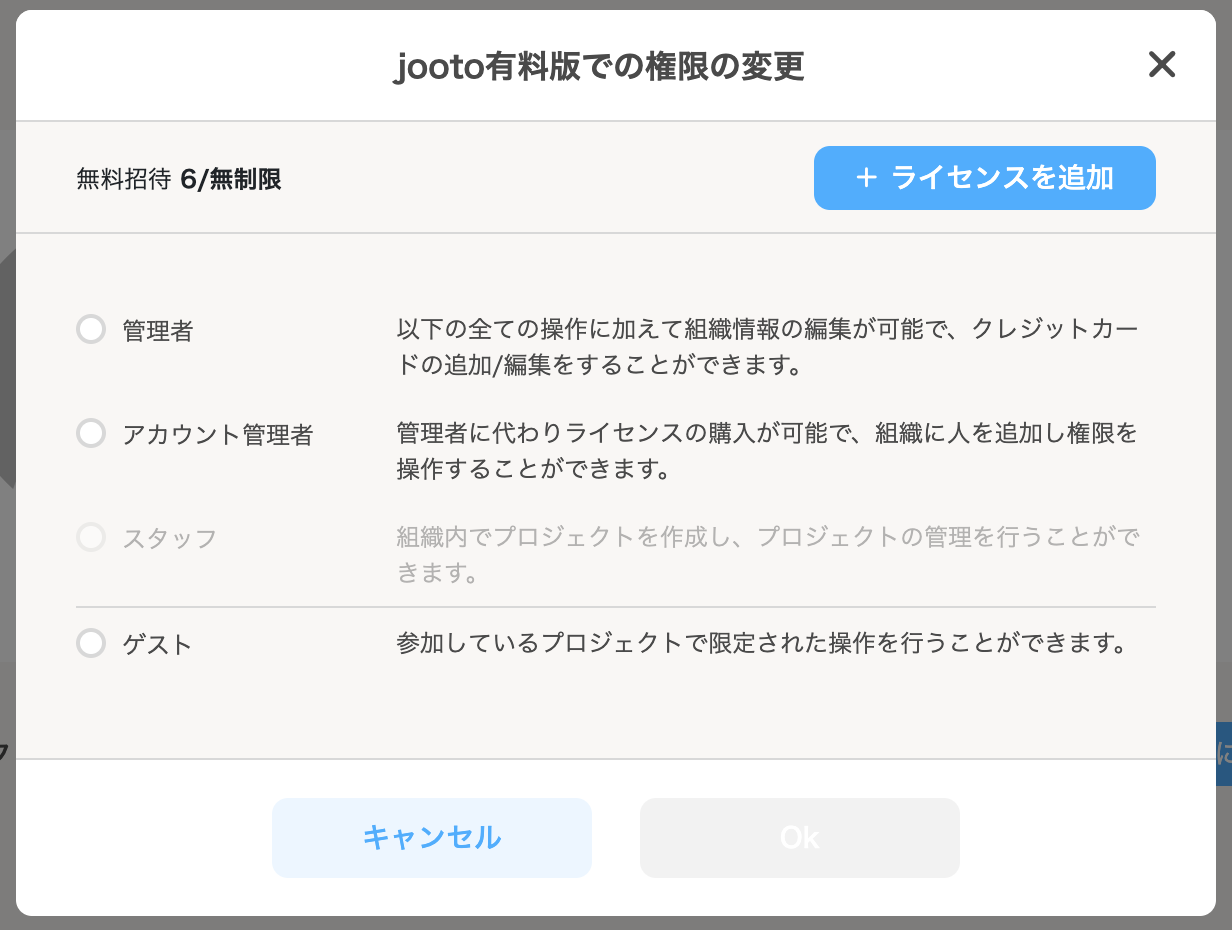
Task: Click the plus icon on the license button
Action: point(866,178)
